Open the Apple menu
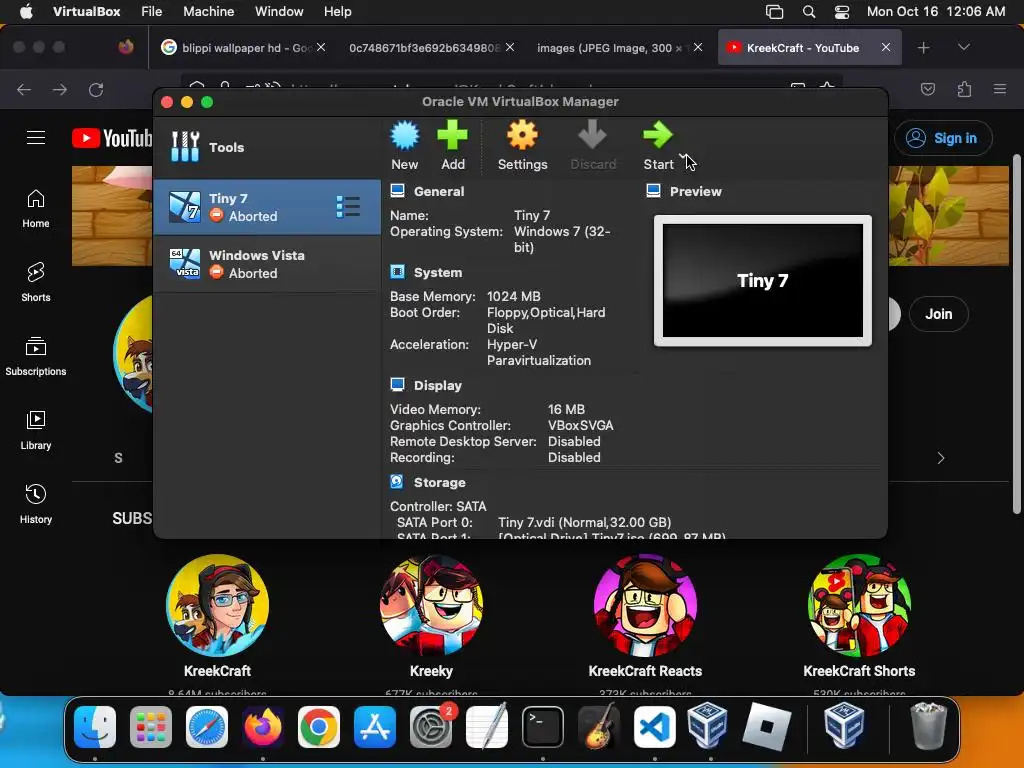This screenshot has height=768, width=1024. coord(26,12)
